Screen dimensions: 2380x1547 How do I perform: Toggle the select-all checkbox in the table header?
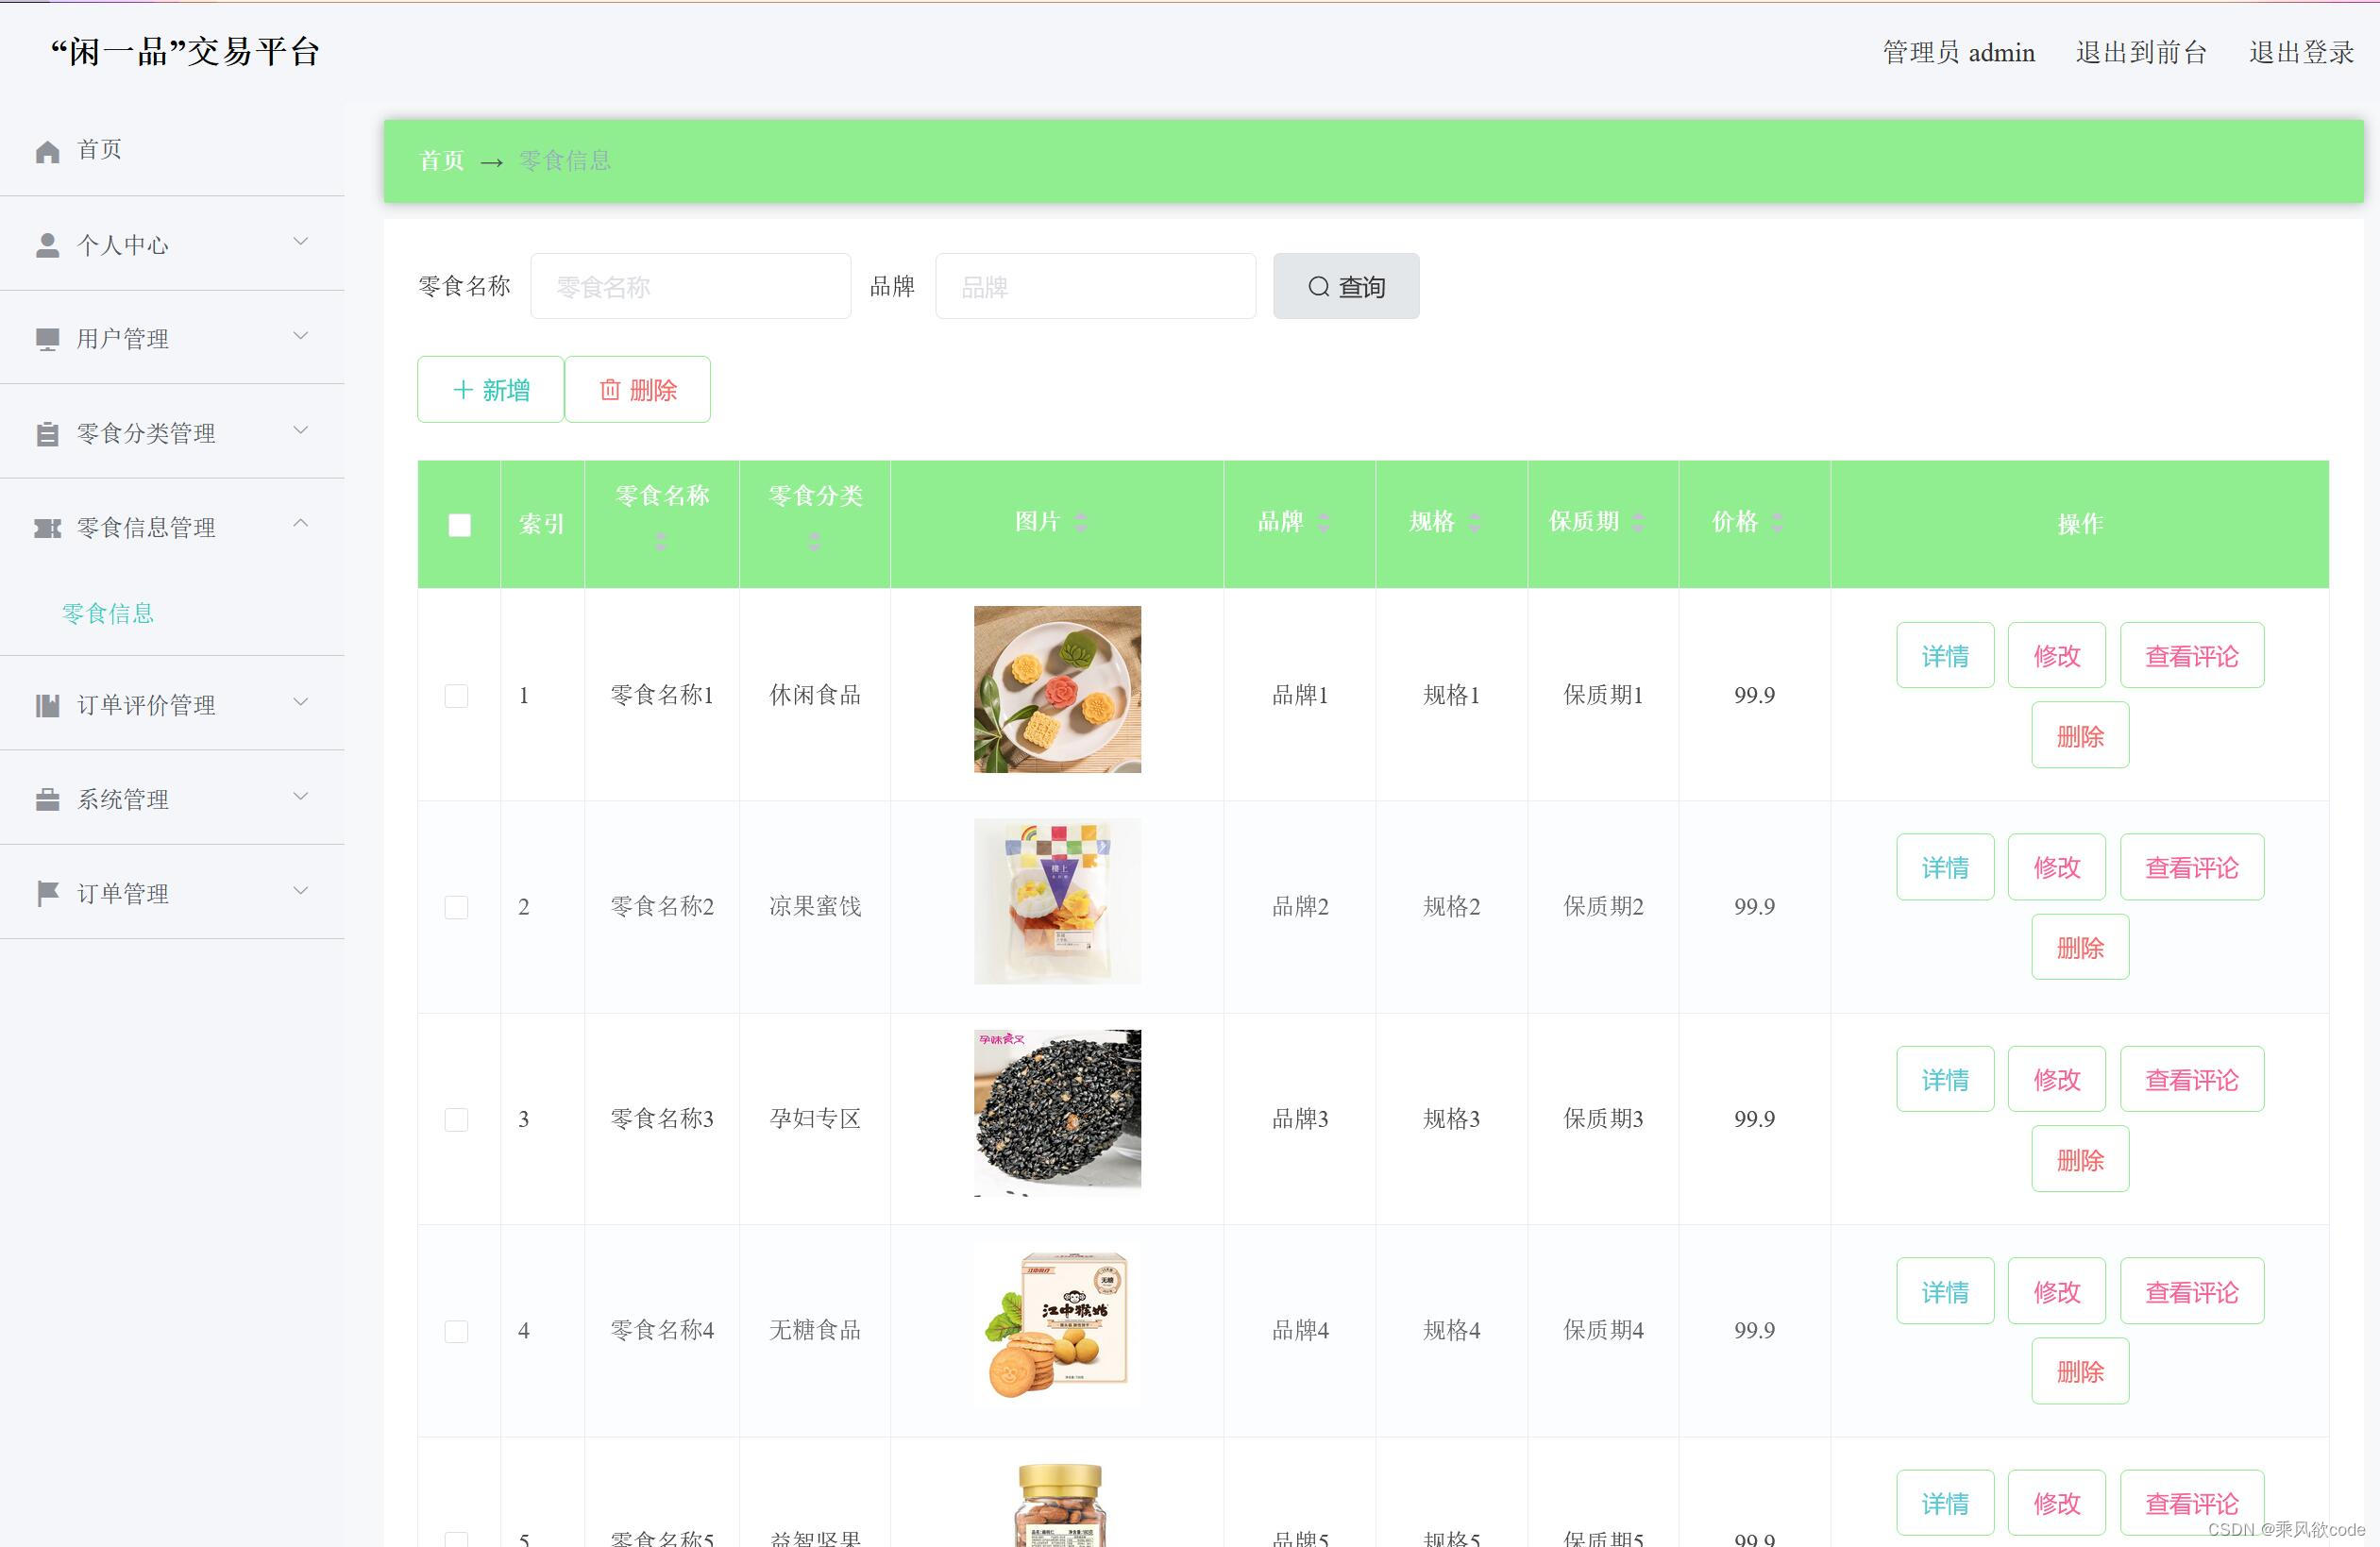click(x=458, y=523)
